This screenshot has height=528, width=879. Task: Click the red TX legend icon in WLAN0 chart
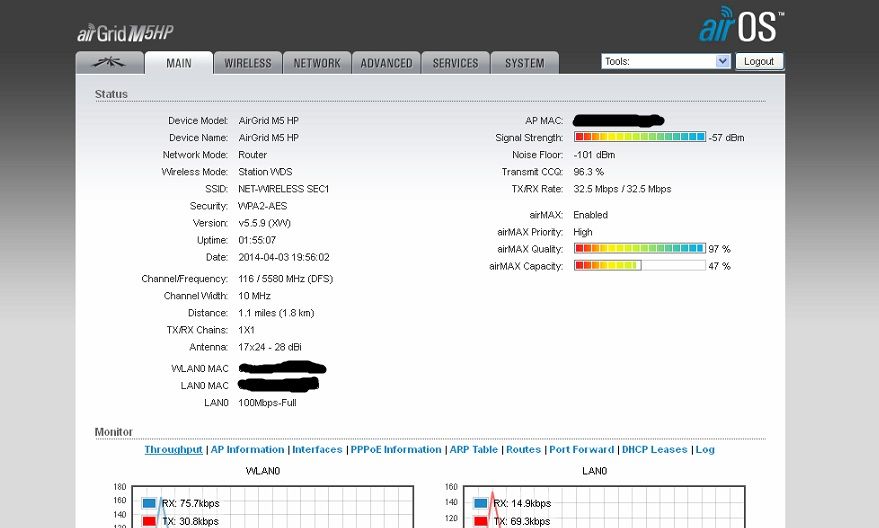(x=149, y=521)
